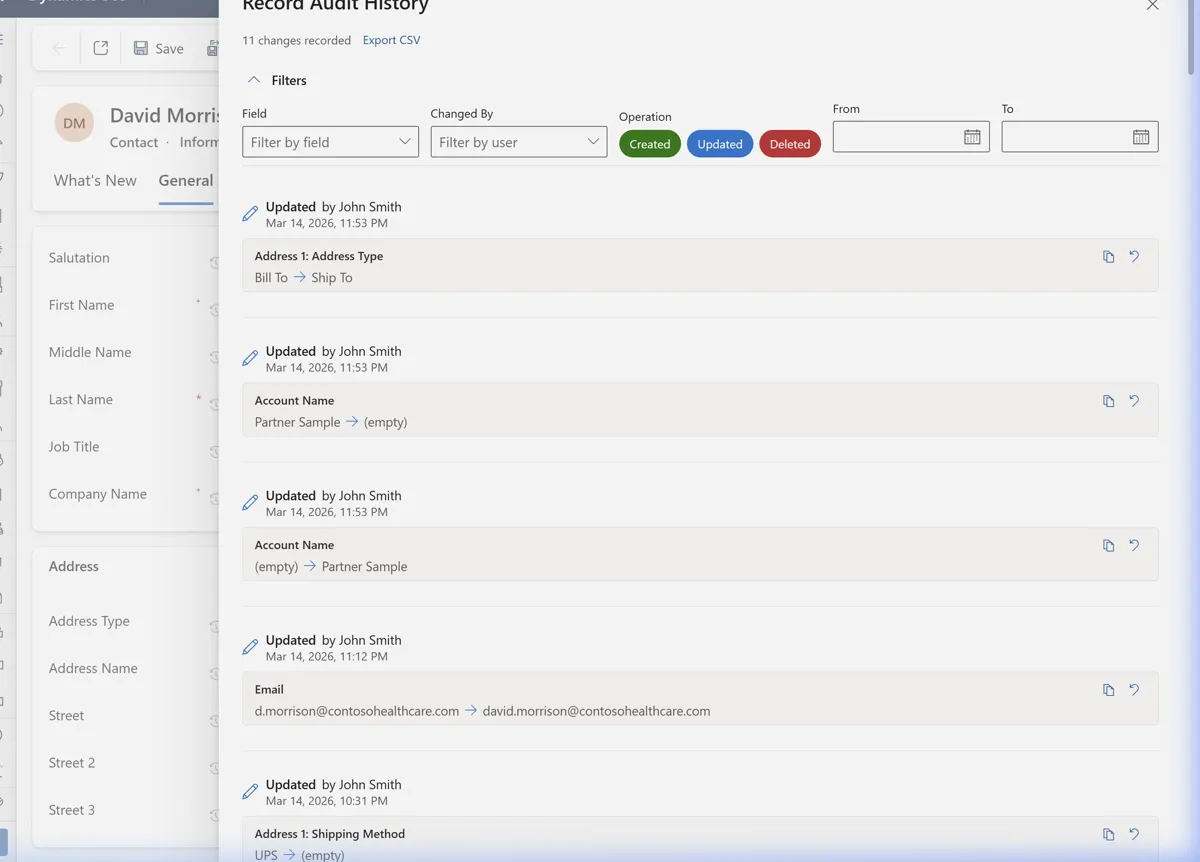Close the Record Audit History panel
Screen dimensions: 1200x862
[x=1152, y=6]
